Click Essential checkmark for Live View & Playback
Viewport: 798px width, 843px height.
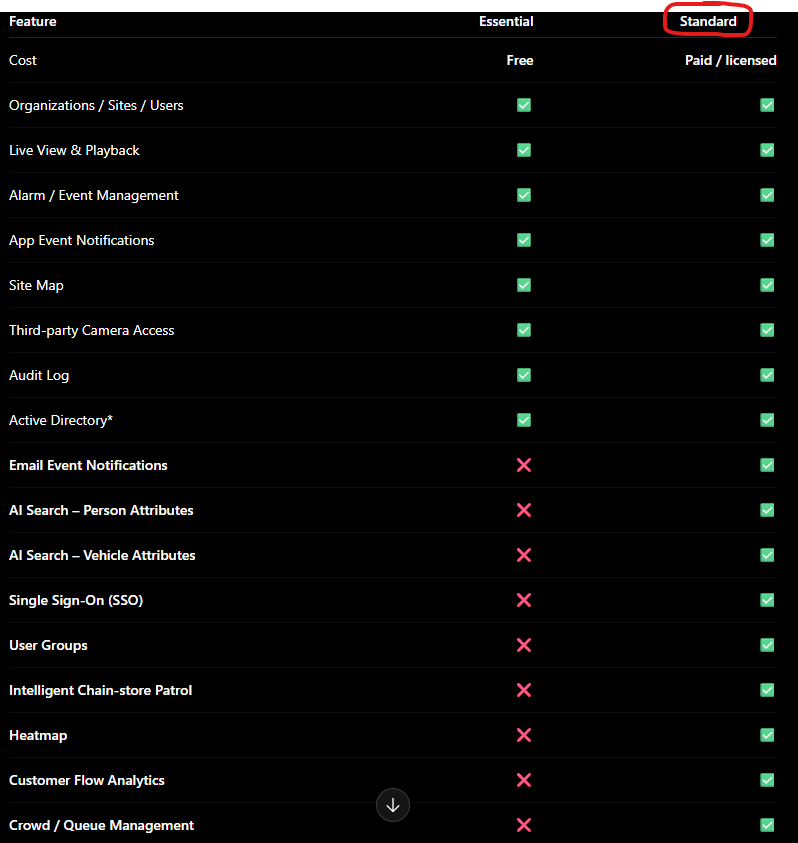pyautogui.click(x=524, y=150)
